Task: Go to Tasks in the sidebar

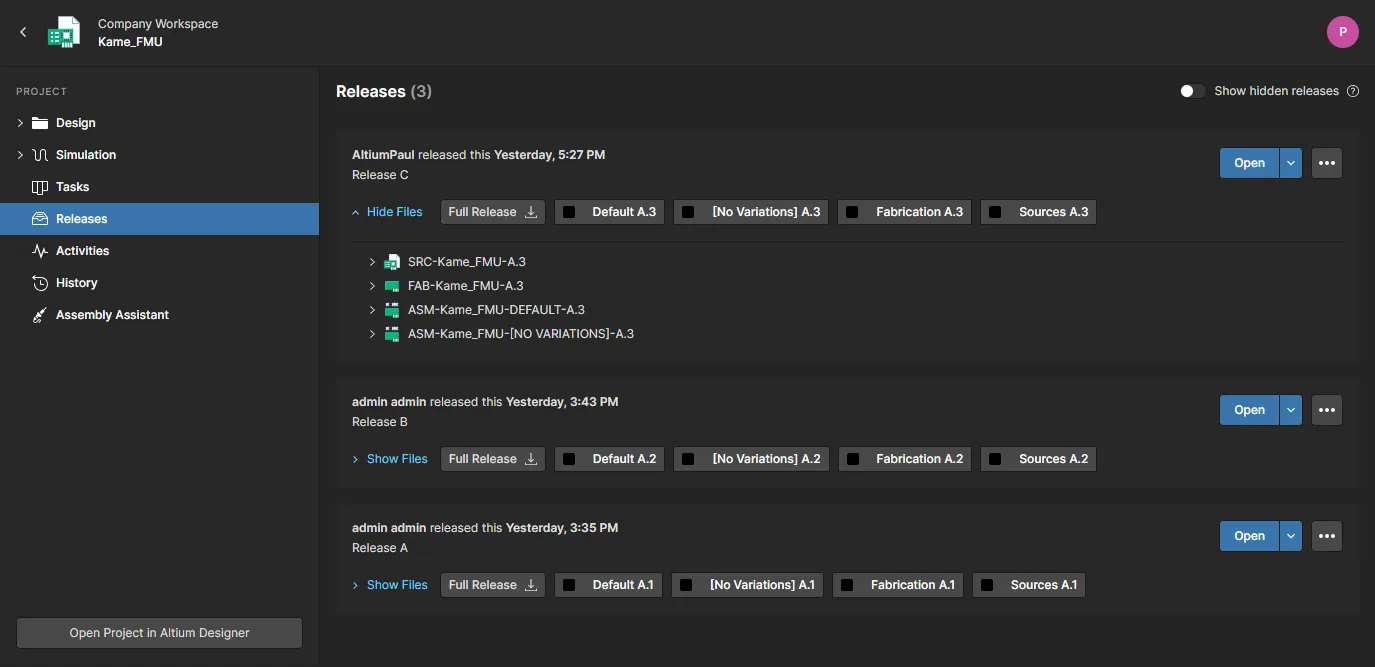Action: click(72, 187)
